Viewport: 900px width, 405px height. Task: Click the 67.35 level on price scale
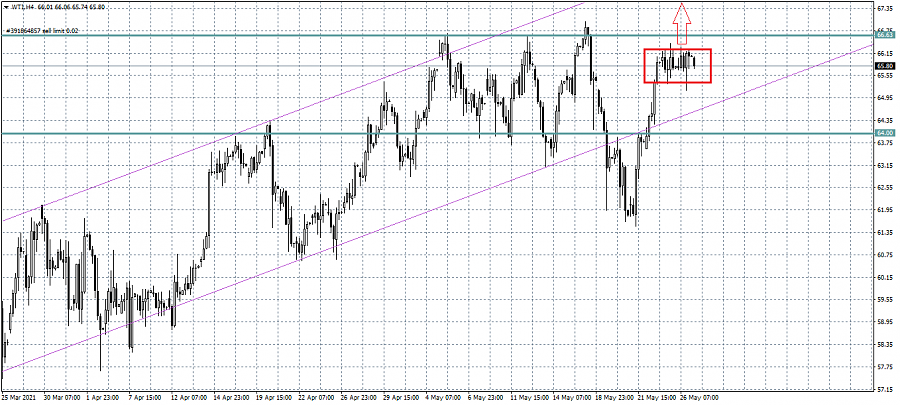click(884, 8)
